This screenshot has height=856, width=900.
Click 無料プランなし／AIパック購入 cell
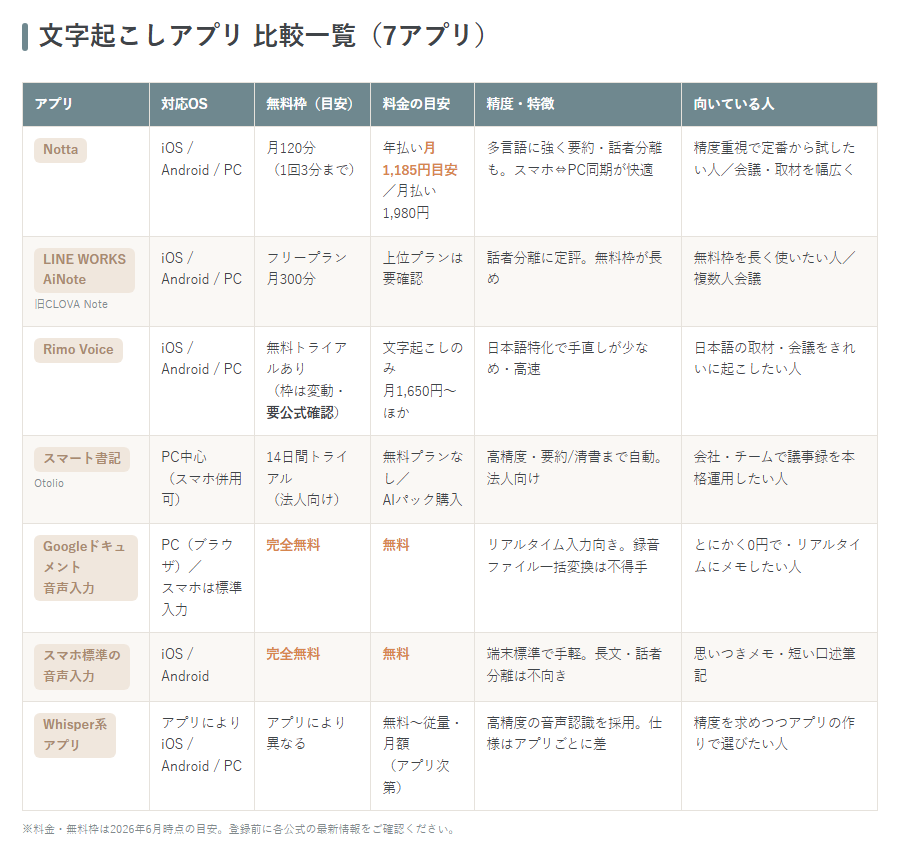point(422,479)
